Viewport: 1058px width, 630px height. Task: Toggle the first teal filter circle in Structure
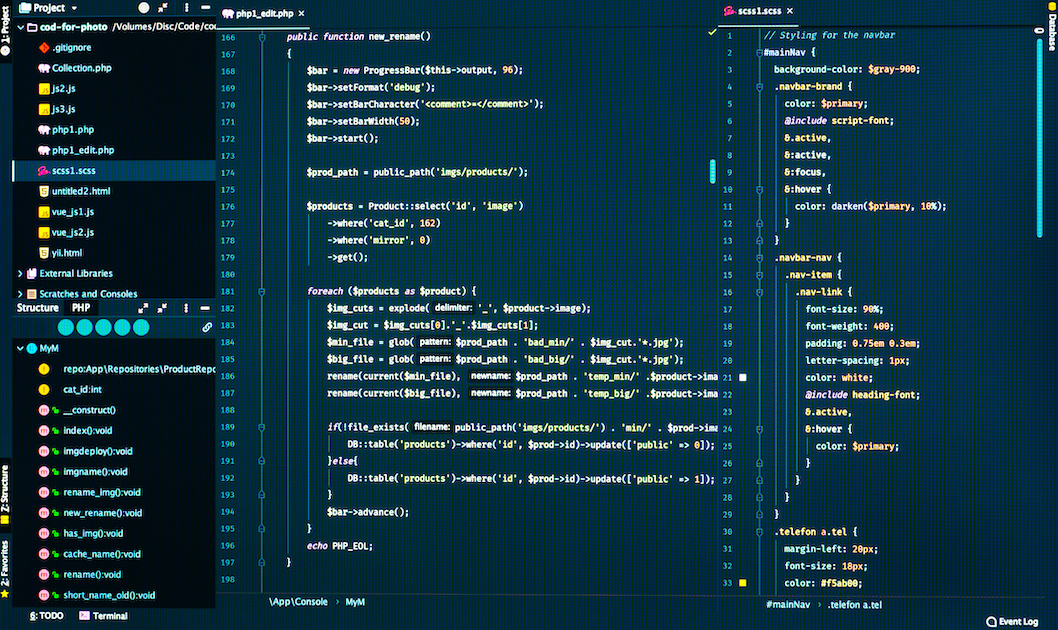[66, 326]
